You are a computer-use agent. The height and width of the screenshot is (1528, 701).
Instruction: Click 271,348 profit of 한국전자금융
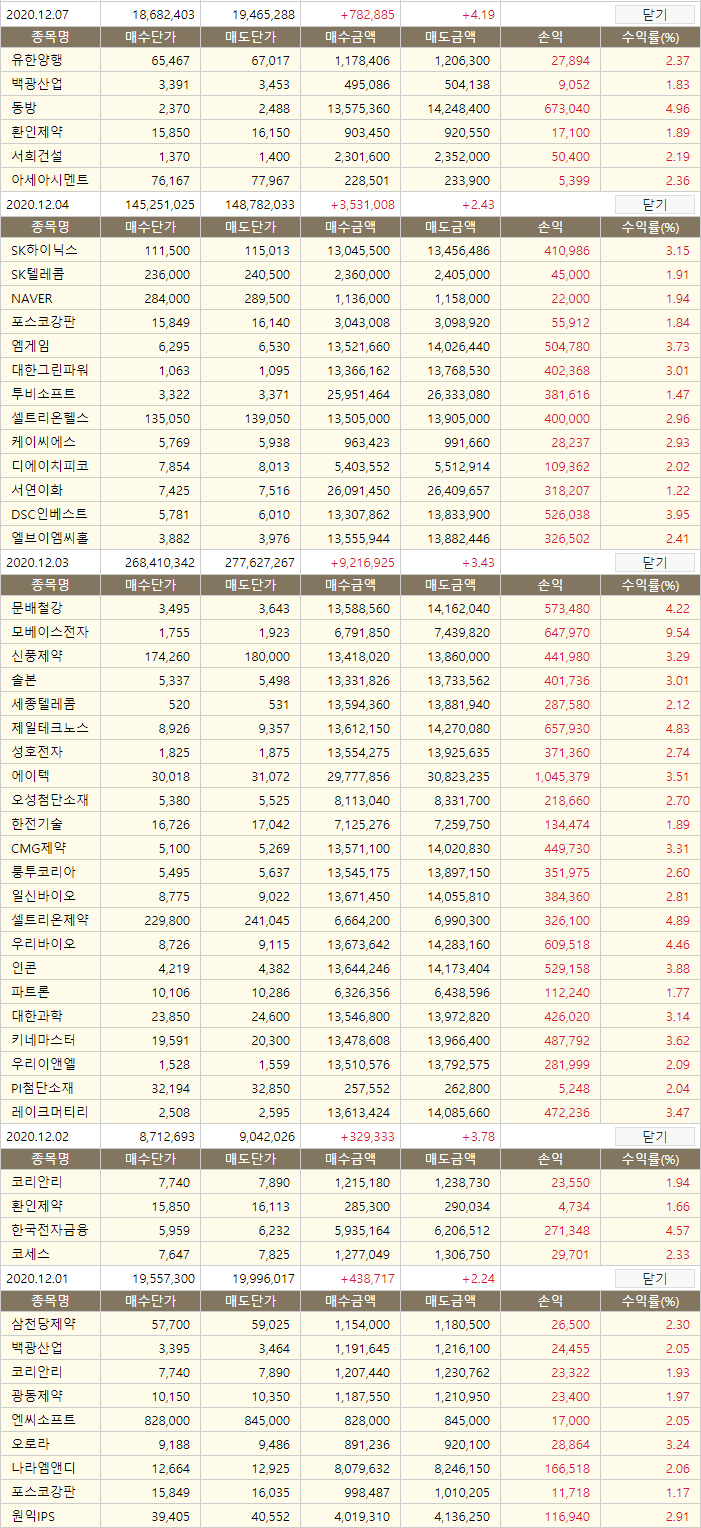click(568, 1231)
